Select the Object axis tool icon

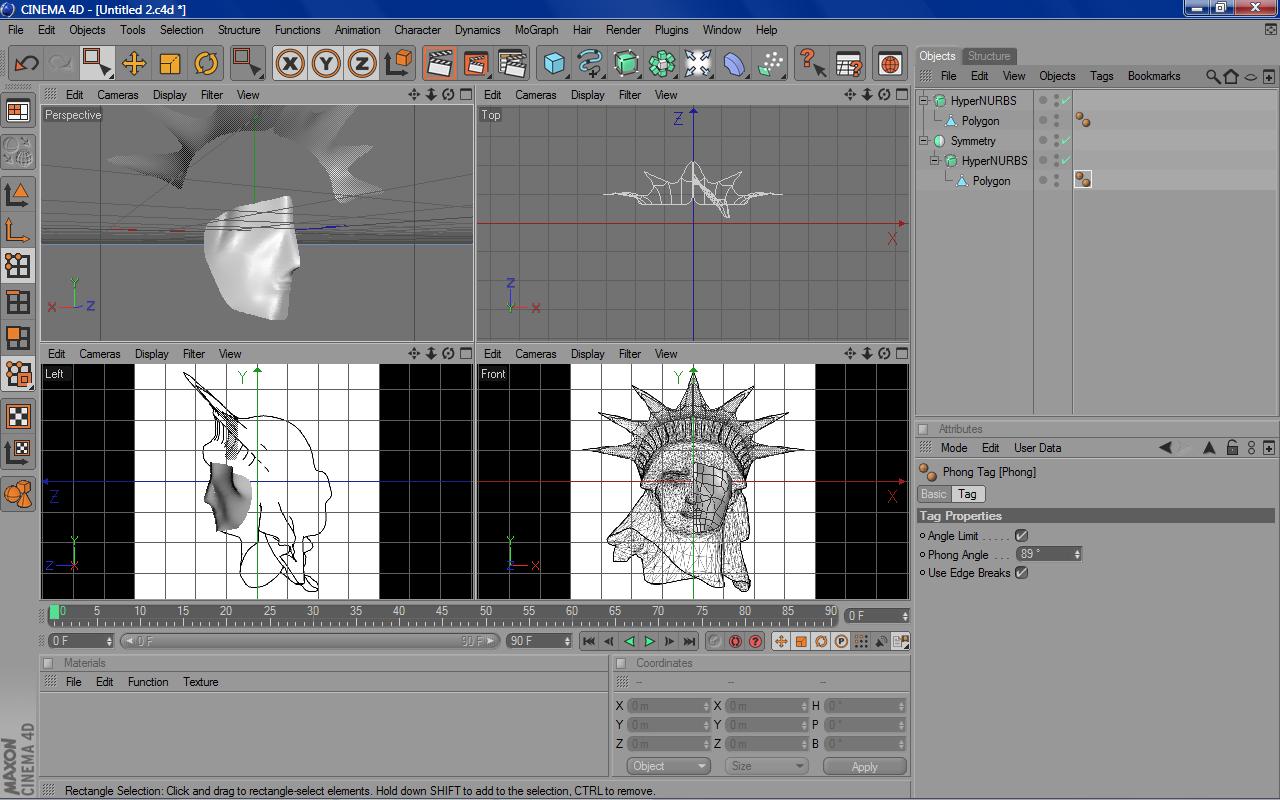pos(18,229)
